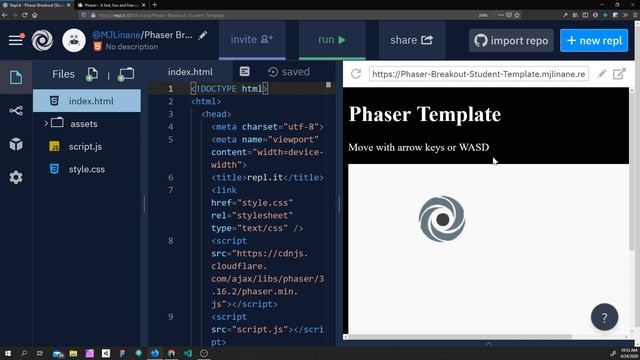Image resolution: width=640 pixels, height=360 pixels.
Task: Open the hamburger main menu
Action: click(16, 40)
